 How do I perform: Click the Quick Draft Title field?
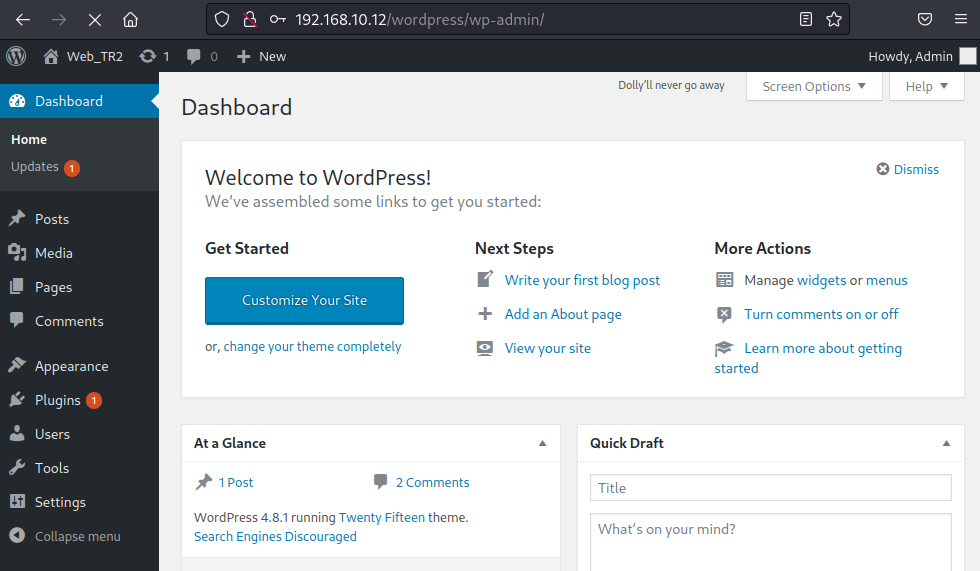(770, 488)
